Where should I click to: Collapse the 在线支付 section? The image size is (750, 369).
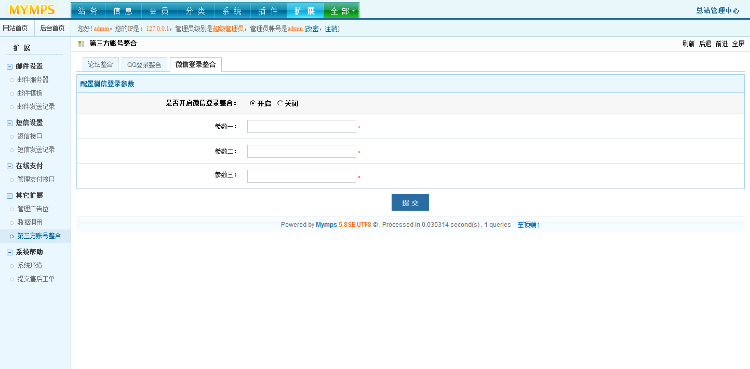pos(10,166)
